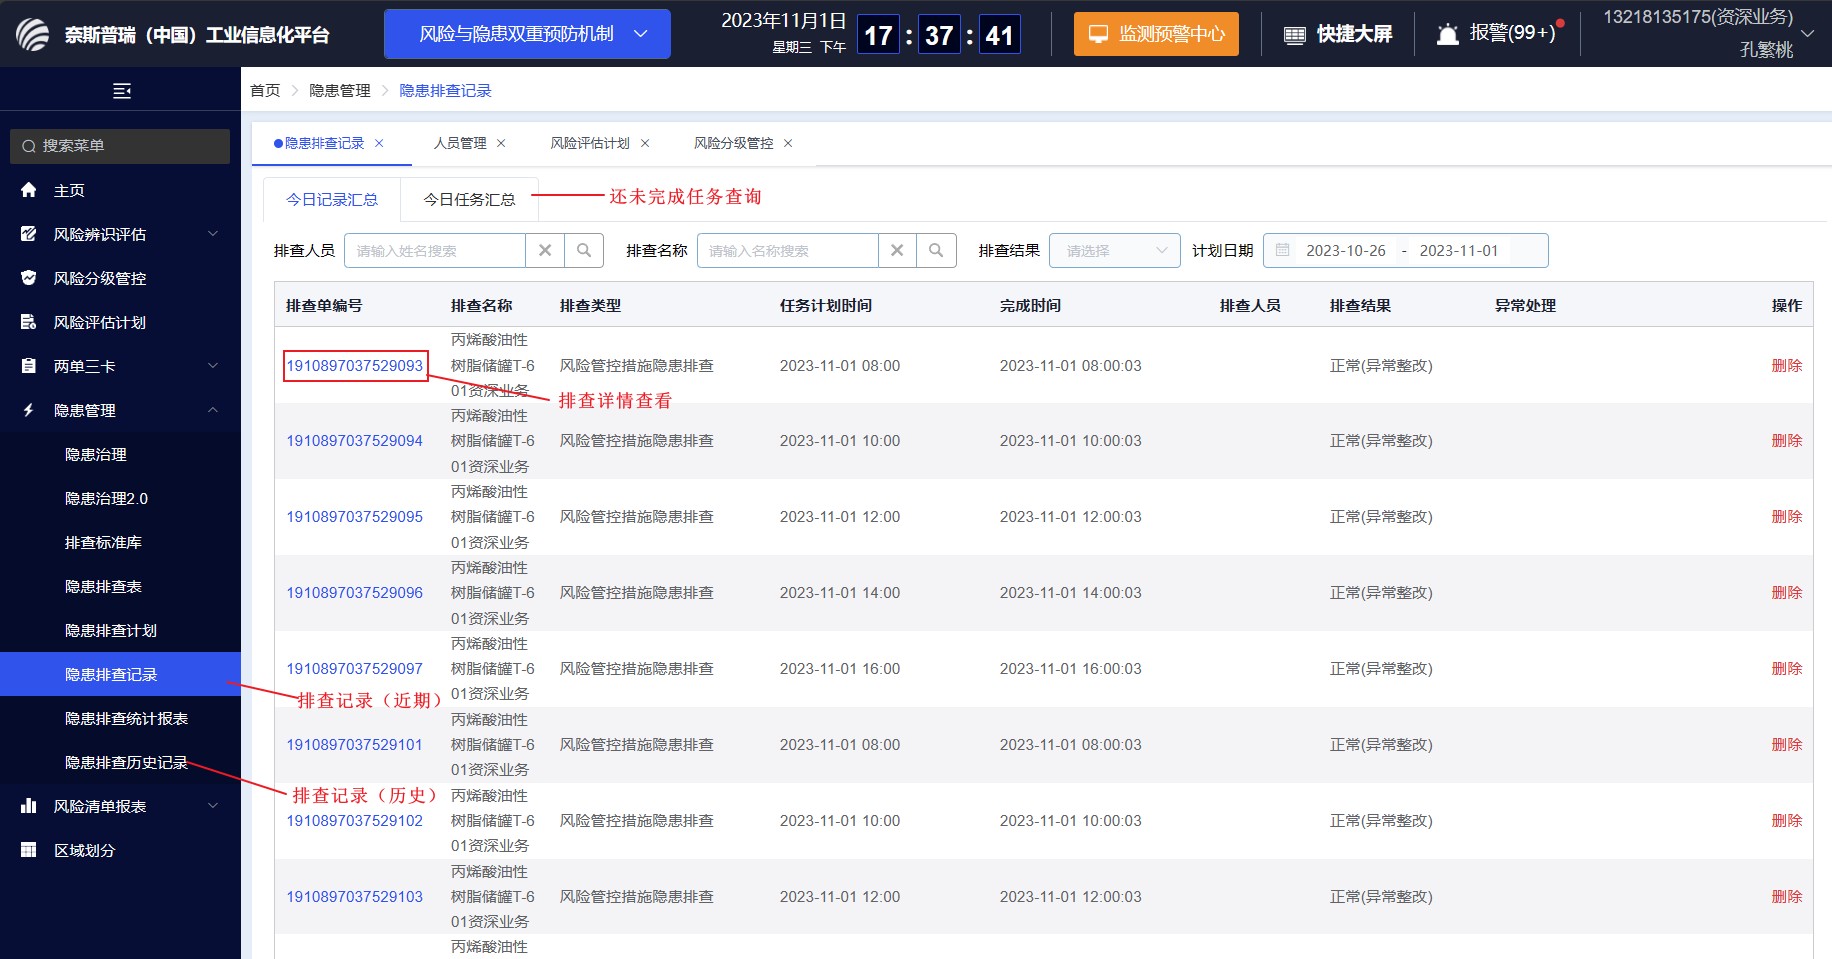Click the start date 2023-10-26
The height and width of the screenshot is (959, 1832).
coord(1346,250)
